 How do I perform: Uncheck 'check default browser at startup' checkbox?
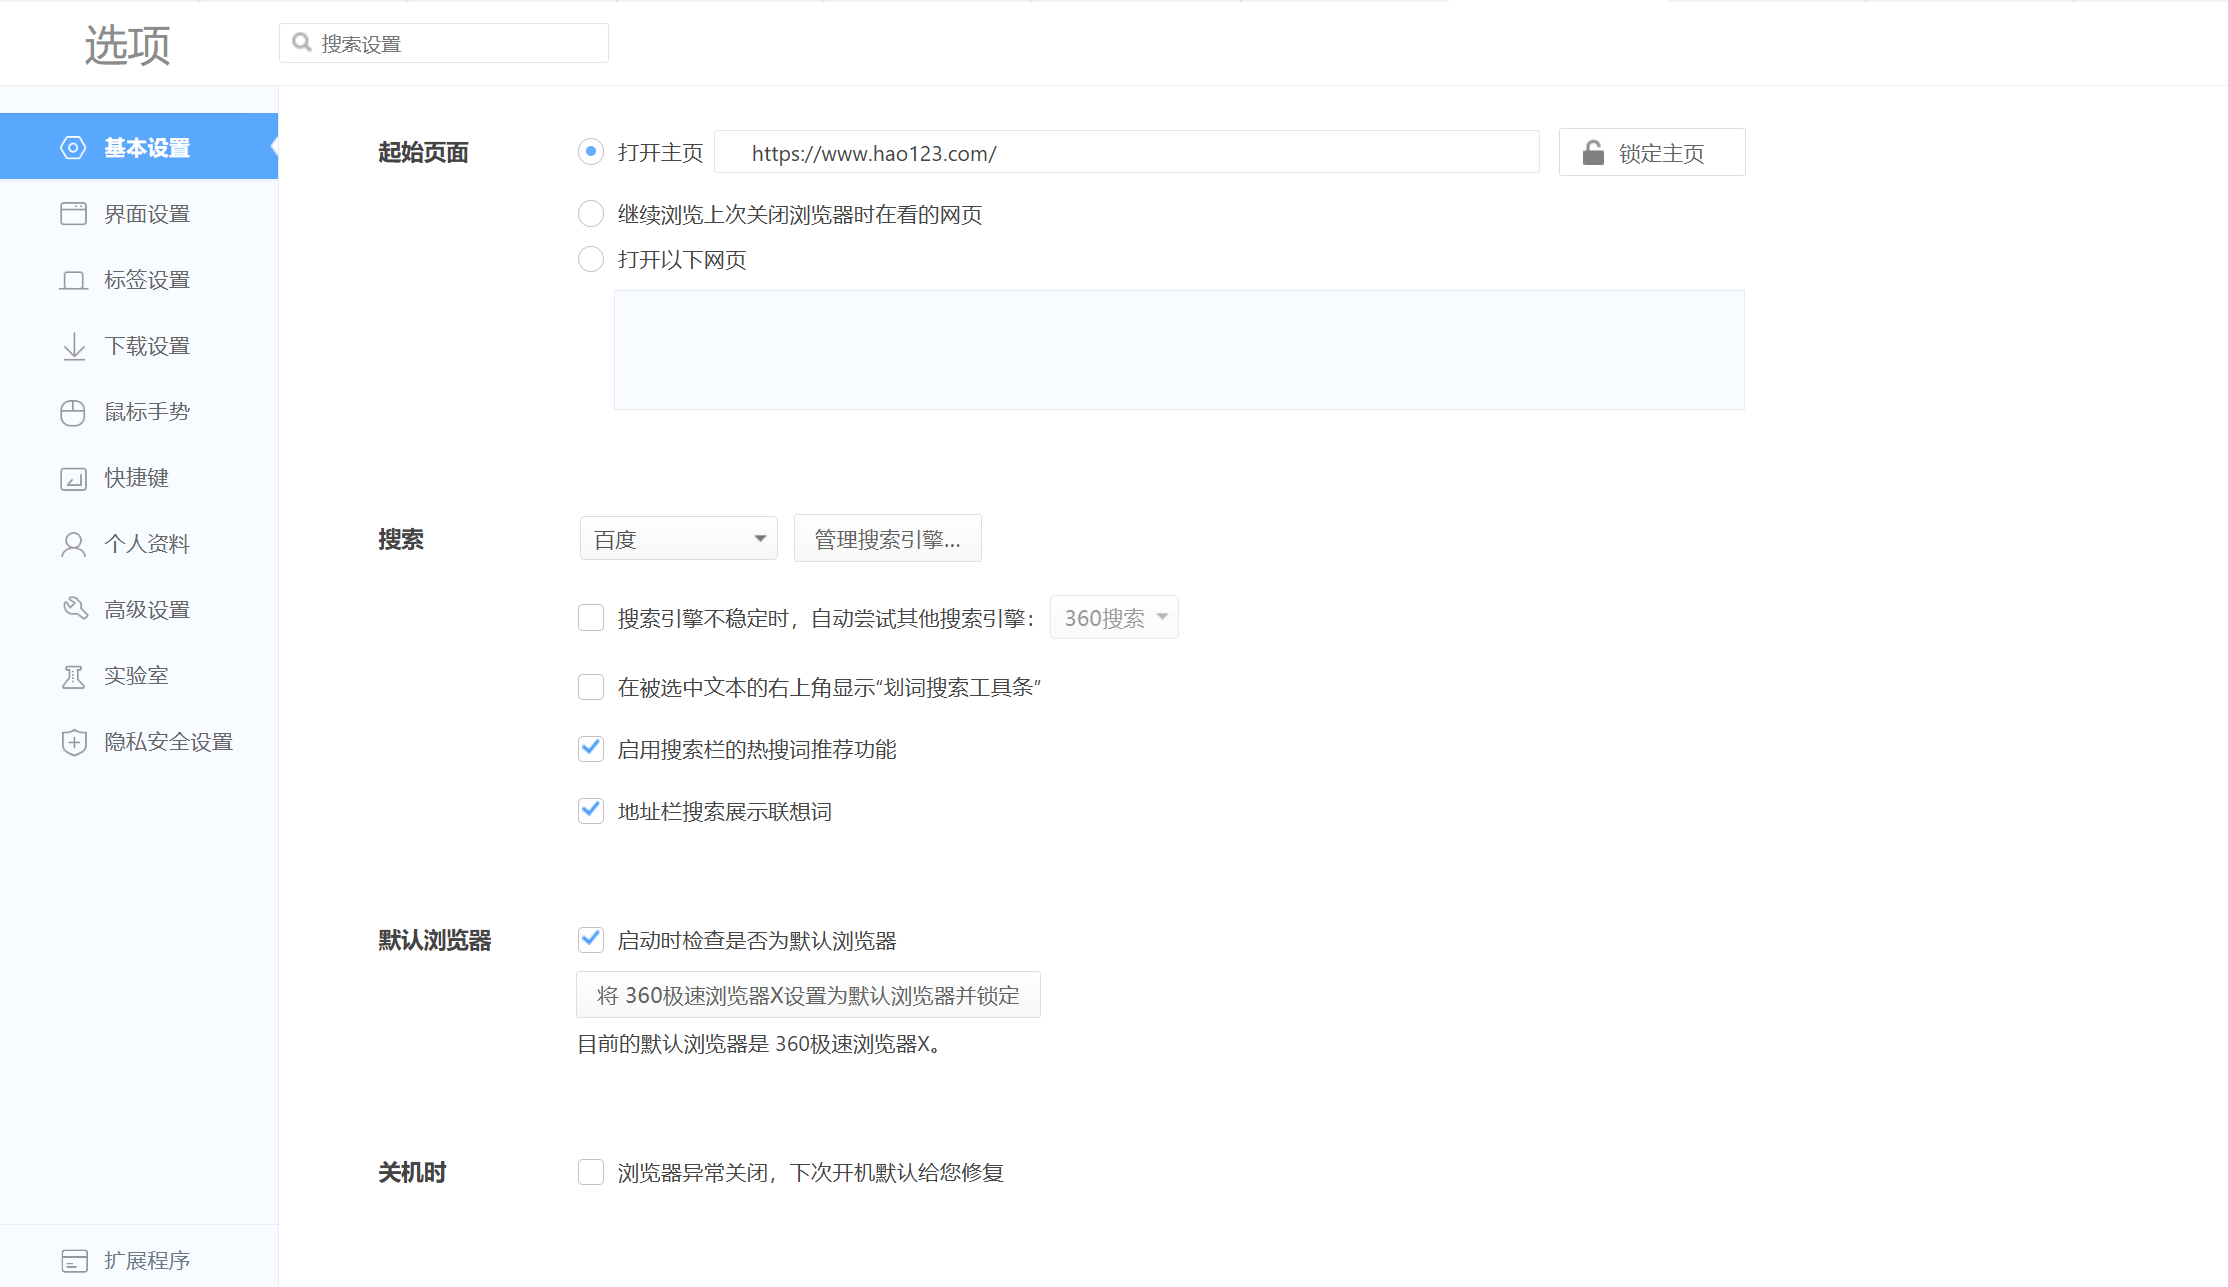click(x=591, y=939)
